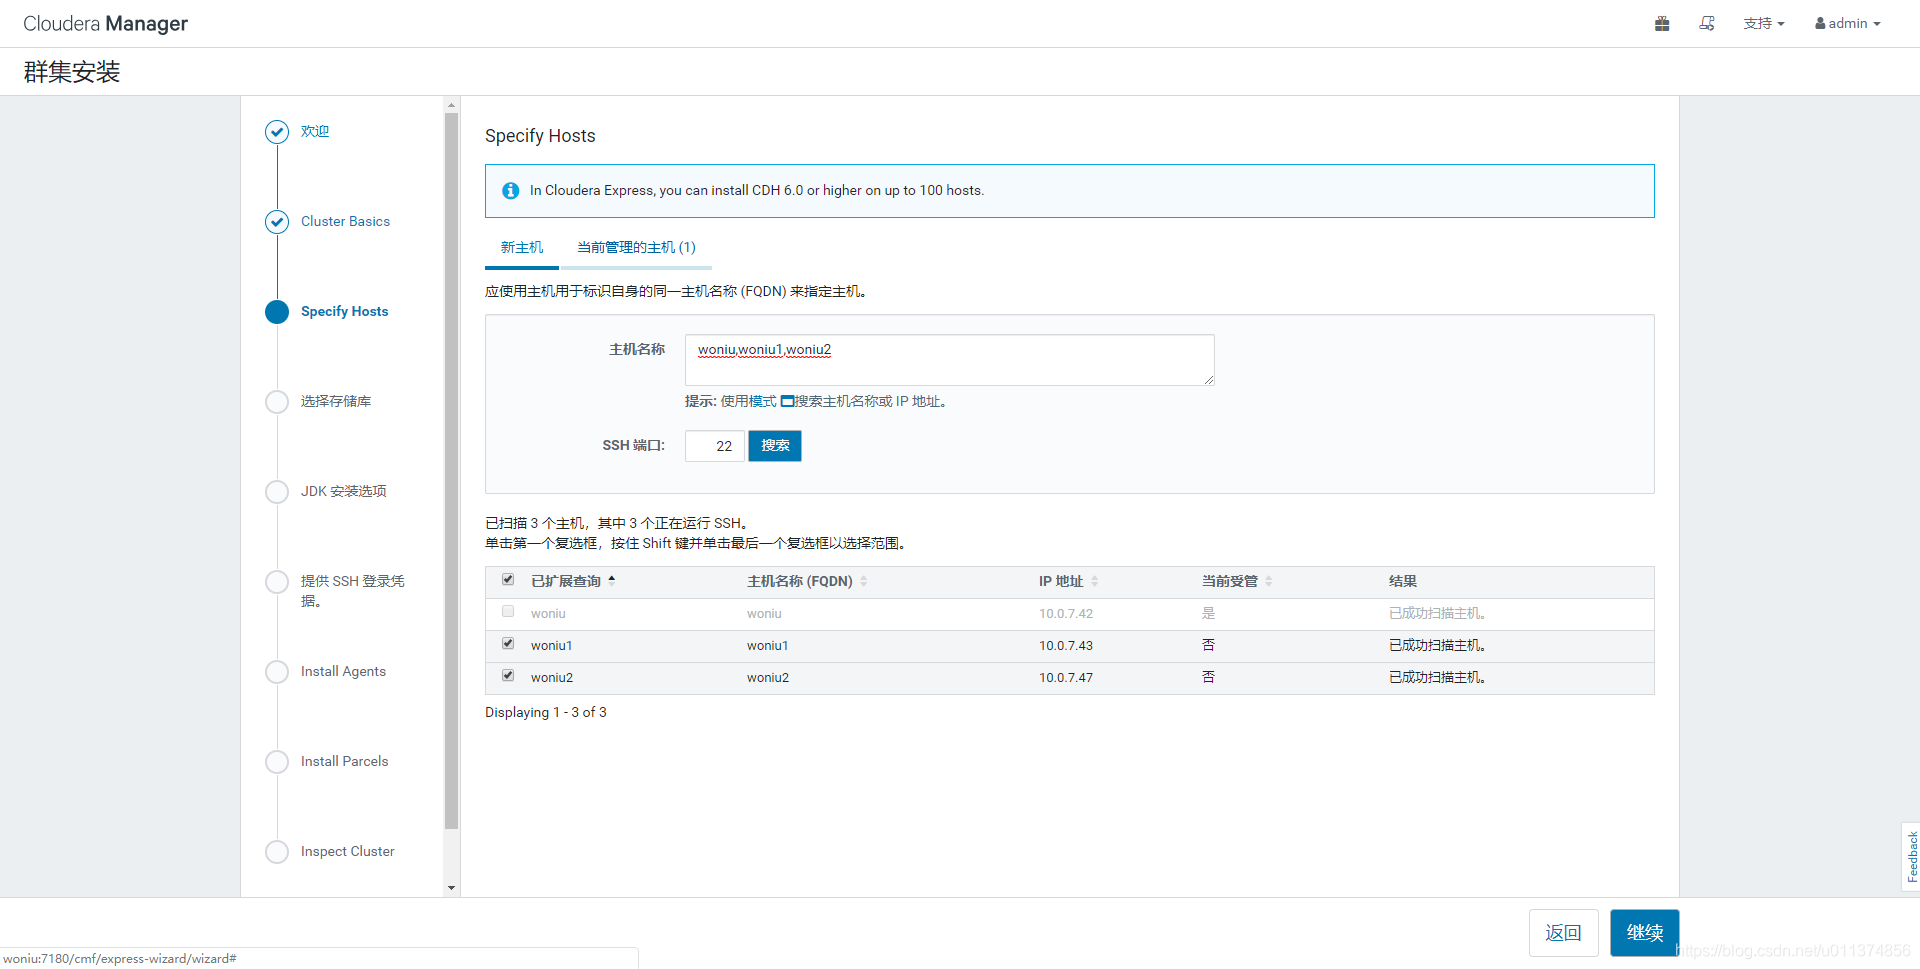Select the Inspect Cluster wizard step
This screenshot has width=1920, height=969.
click(x=347, y=852)
